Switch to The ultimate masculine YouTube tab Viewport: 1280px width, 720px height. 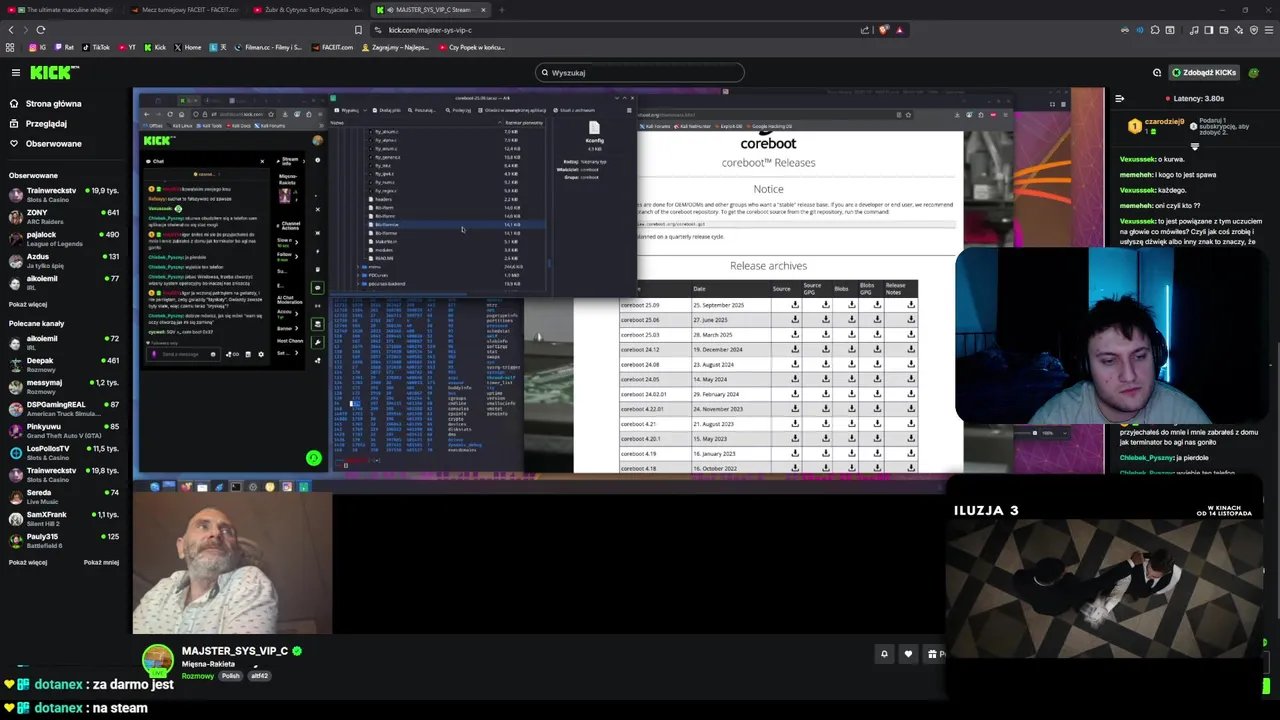tap(63, 10)
